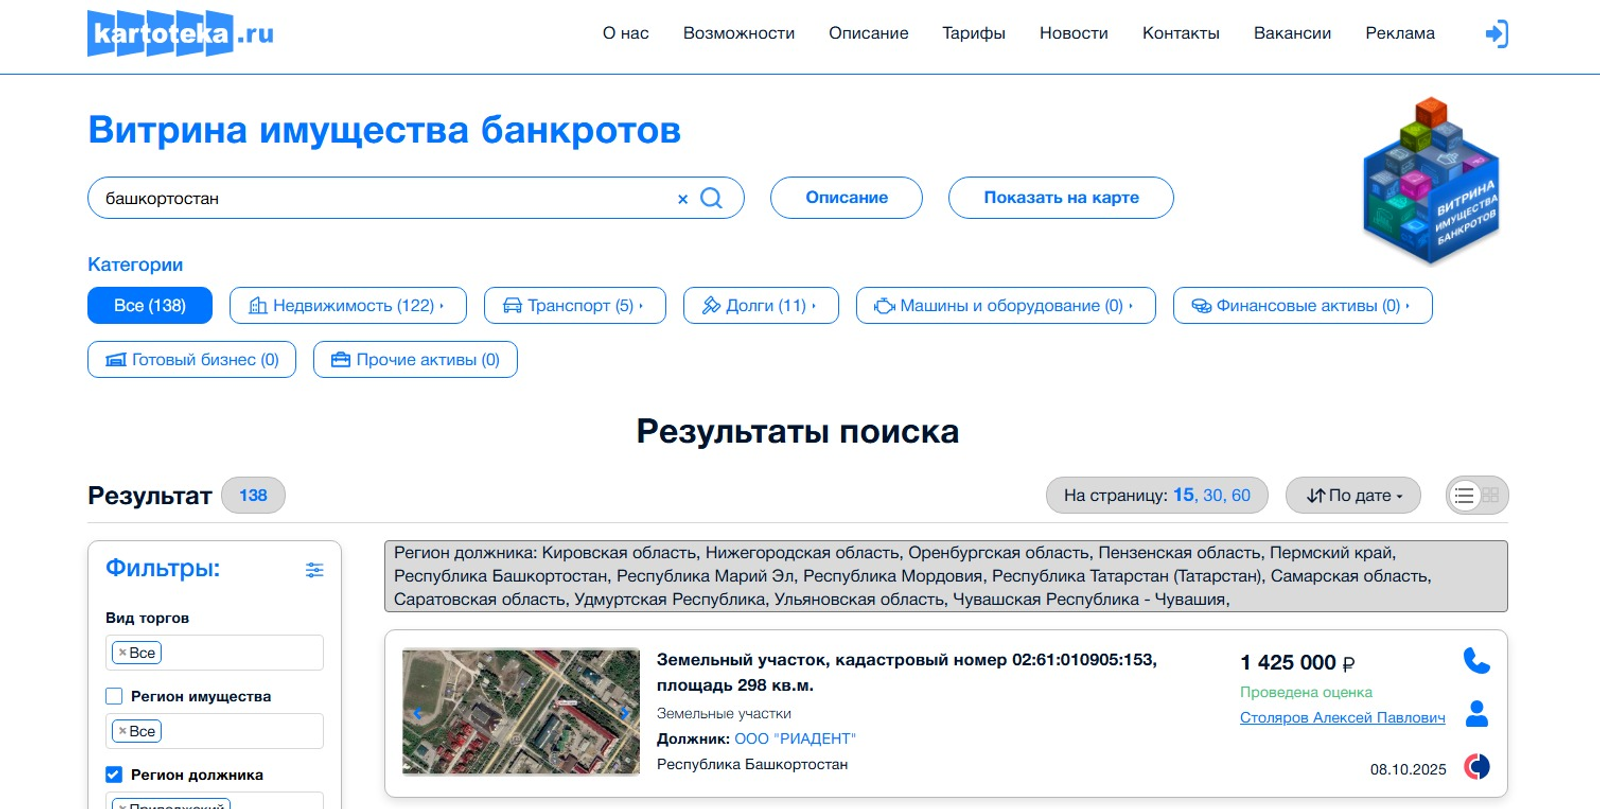Image resolution: width=1600 pixels, height=809 pixels.
Task: Click the phone icon on the listing
Action: (1476, 661)
